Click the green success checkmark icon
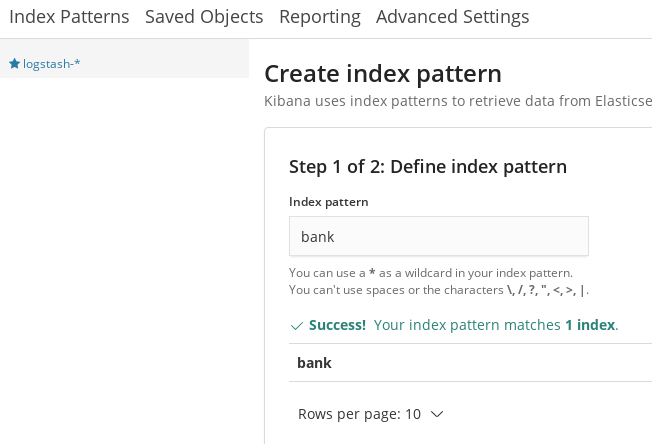This screenshot has width=652, height=444. tap(297, 326)
